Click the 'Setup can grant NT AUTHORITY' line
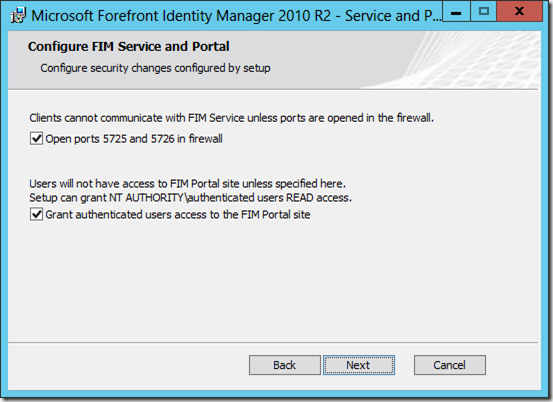The image size is (553, 402). [x=190, y=198]
